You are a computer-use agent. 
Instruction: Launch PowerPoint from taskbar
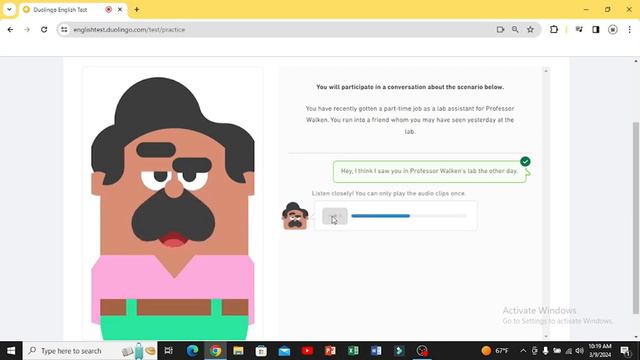click(330, 351)
